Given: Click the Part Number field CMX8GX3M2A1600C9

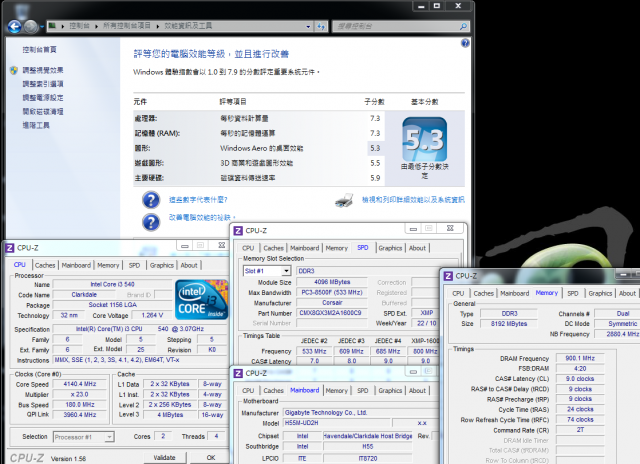Looking at the screenshot, I should [330, 313].
